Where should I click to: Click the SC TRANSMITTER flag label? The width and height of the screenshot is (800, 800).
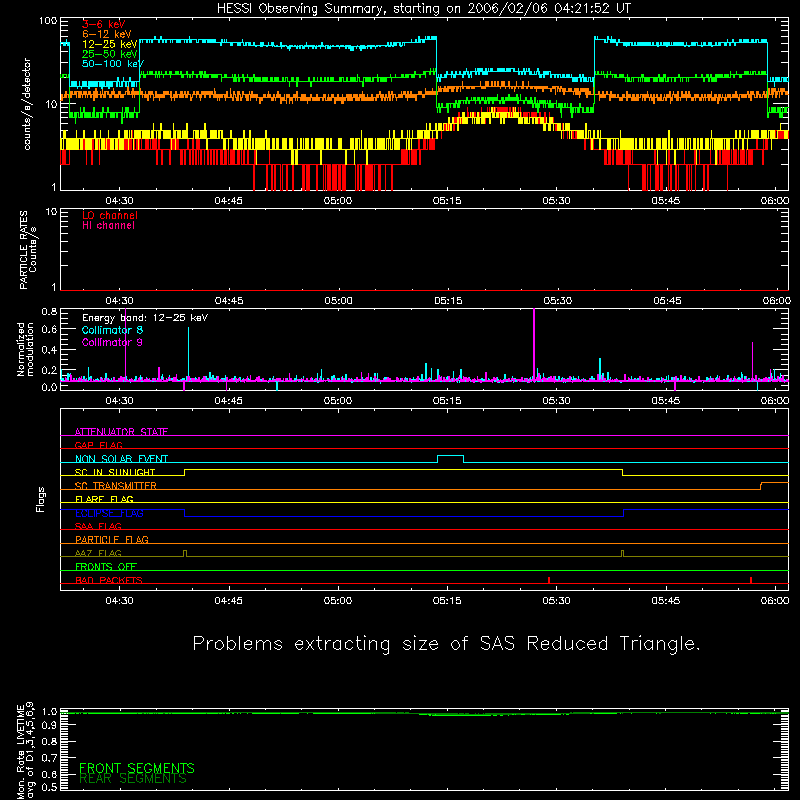point(116,486)
